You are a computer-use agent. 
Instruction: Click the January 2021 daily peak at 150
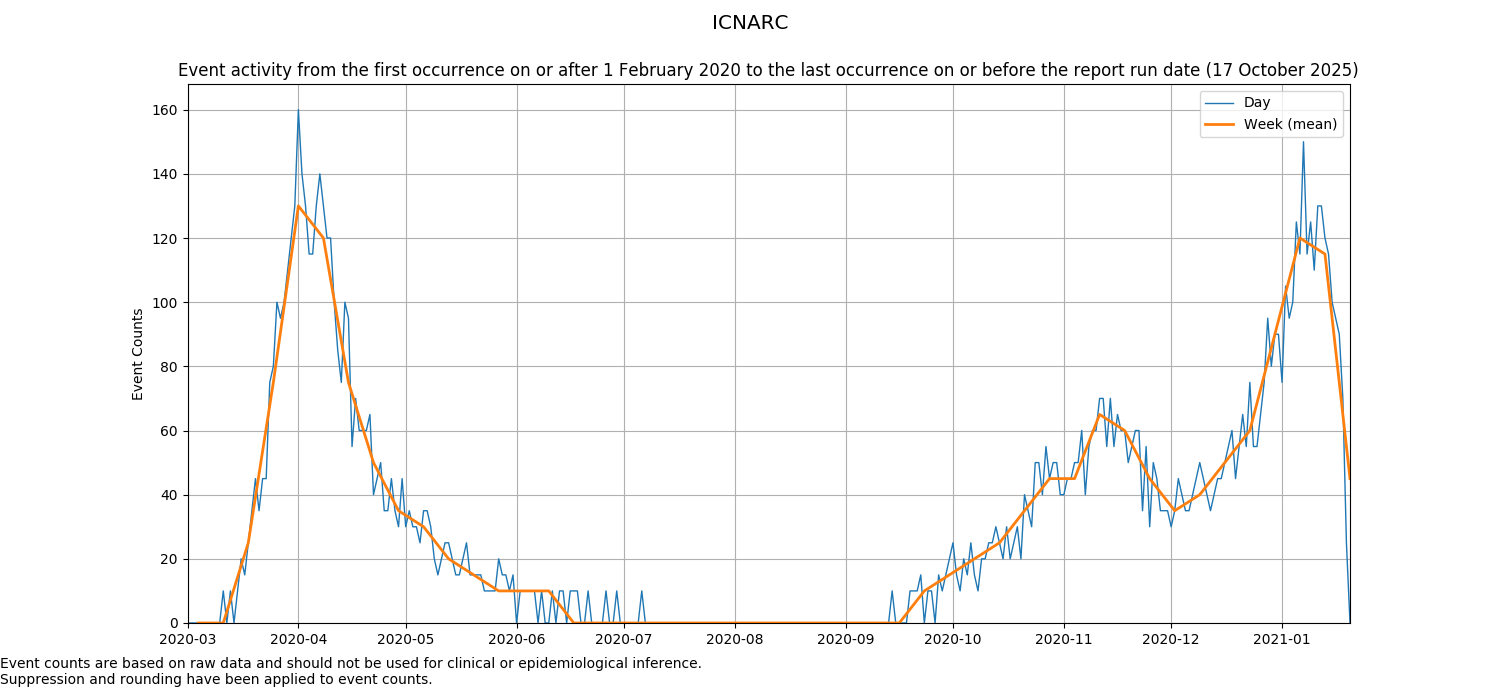tap(1303, 143)
